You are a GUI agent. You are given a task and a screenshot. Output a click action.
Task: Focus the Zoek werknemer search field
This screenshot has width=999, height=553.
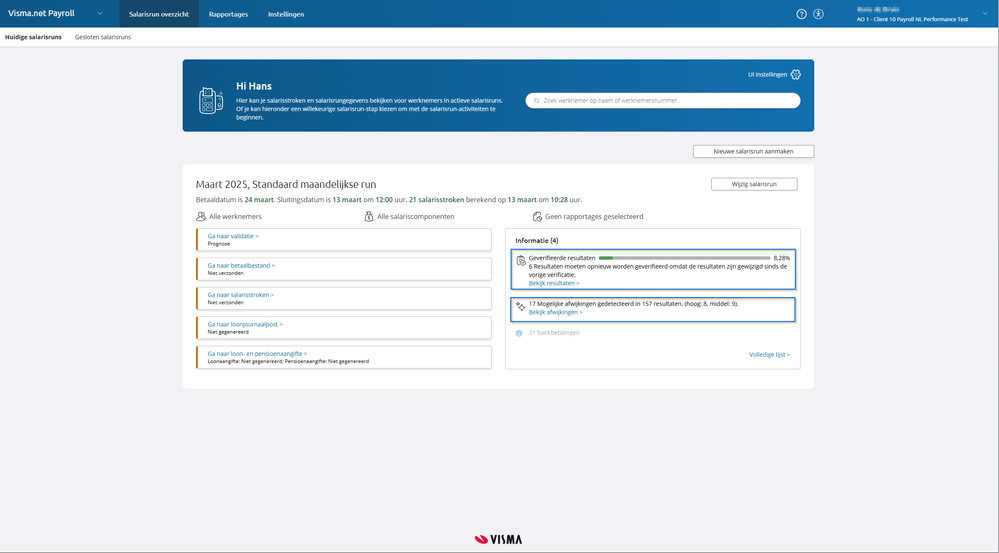tap(663, 101)
